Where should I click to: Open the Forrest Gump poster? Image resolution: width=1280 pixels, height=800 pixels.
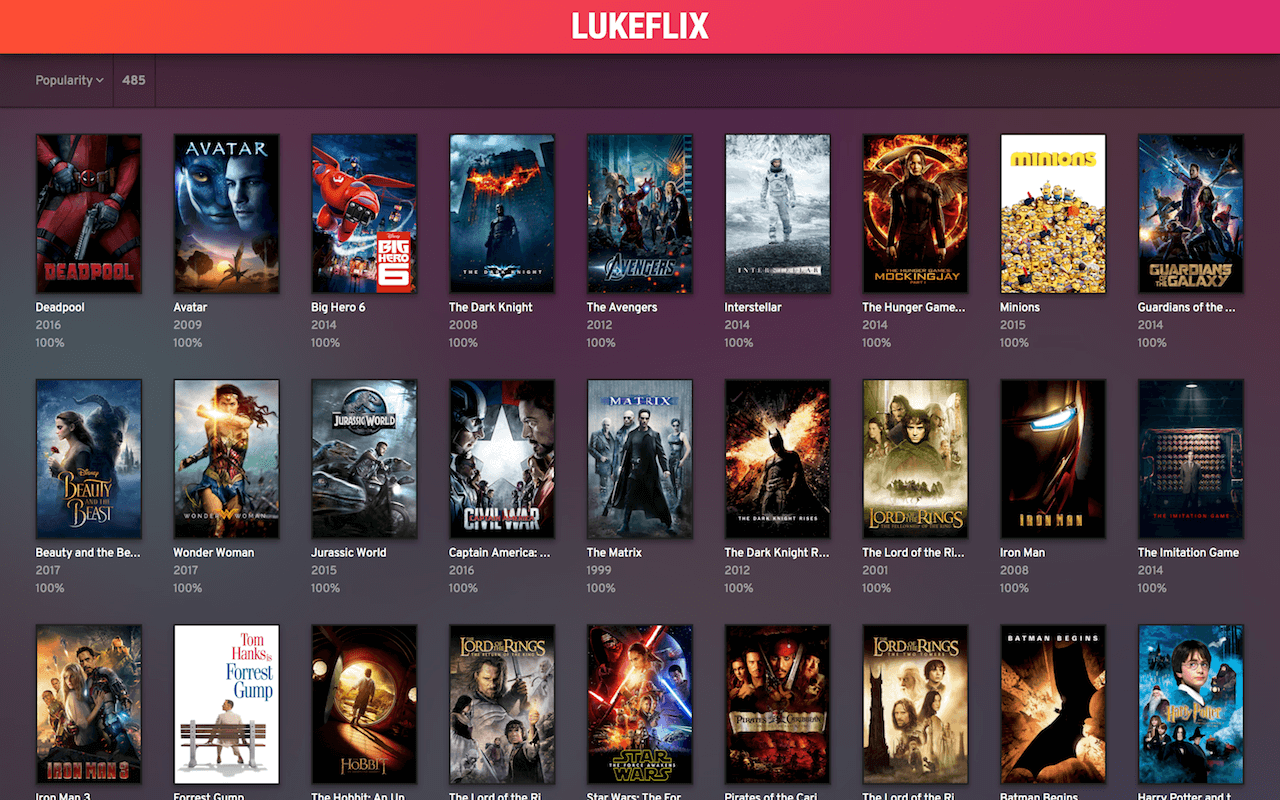click(226, 704)
